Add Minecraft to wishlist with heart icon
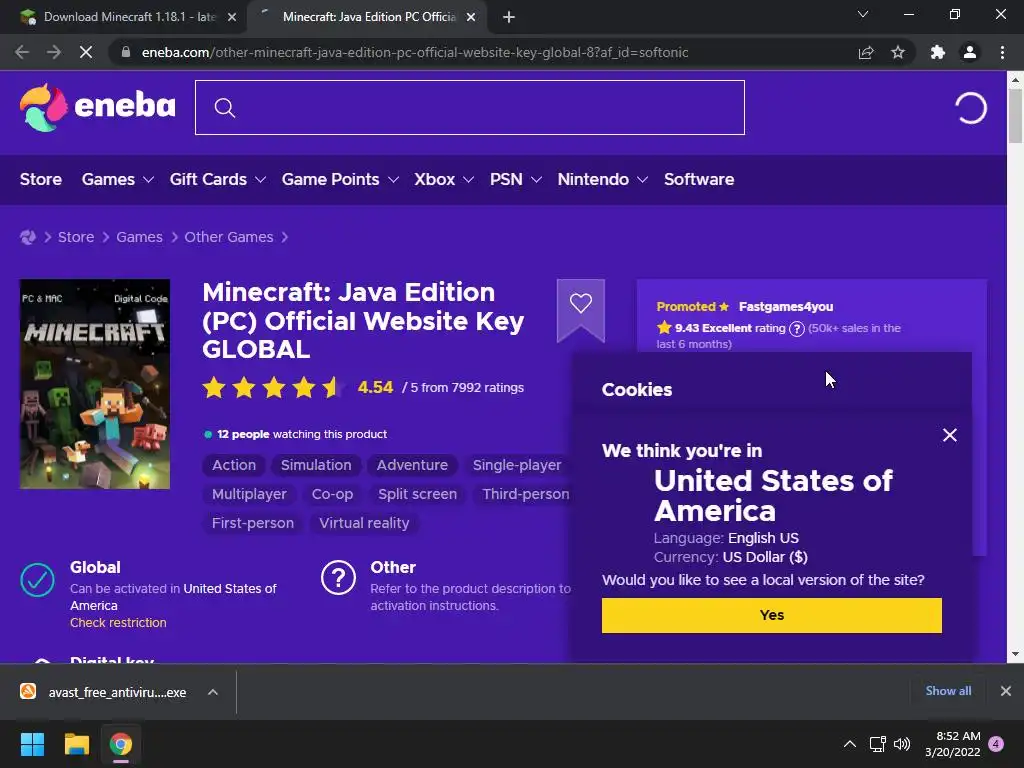 click(581, 304)
